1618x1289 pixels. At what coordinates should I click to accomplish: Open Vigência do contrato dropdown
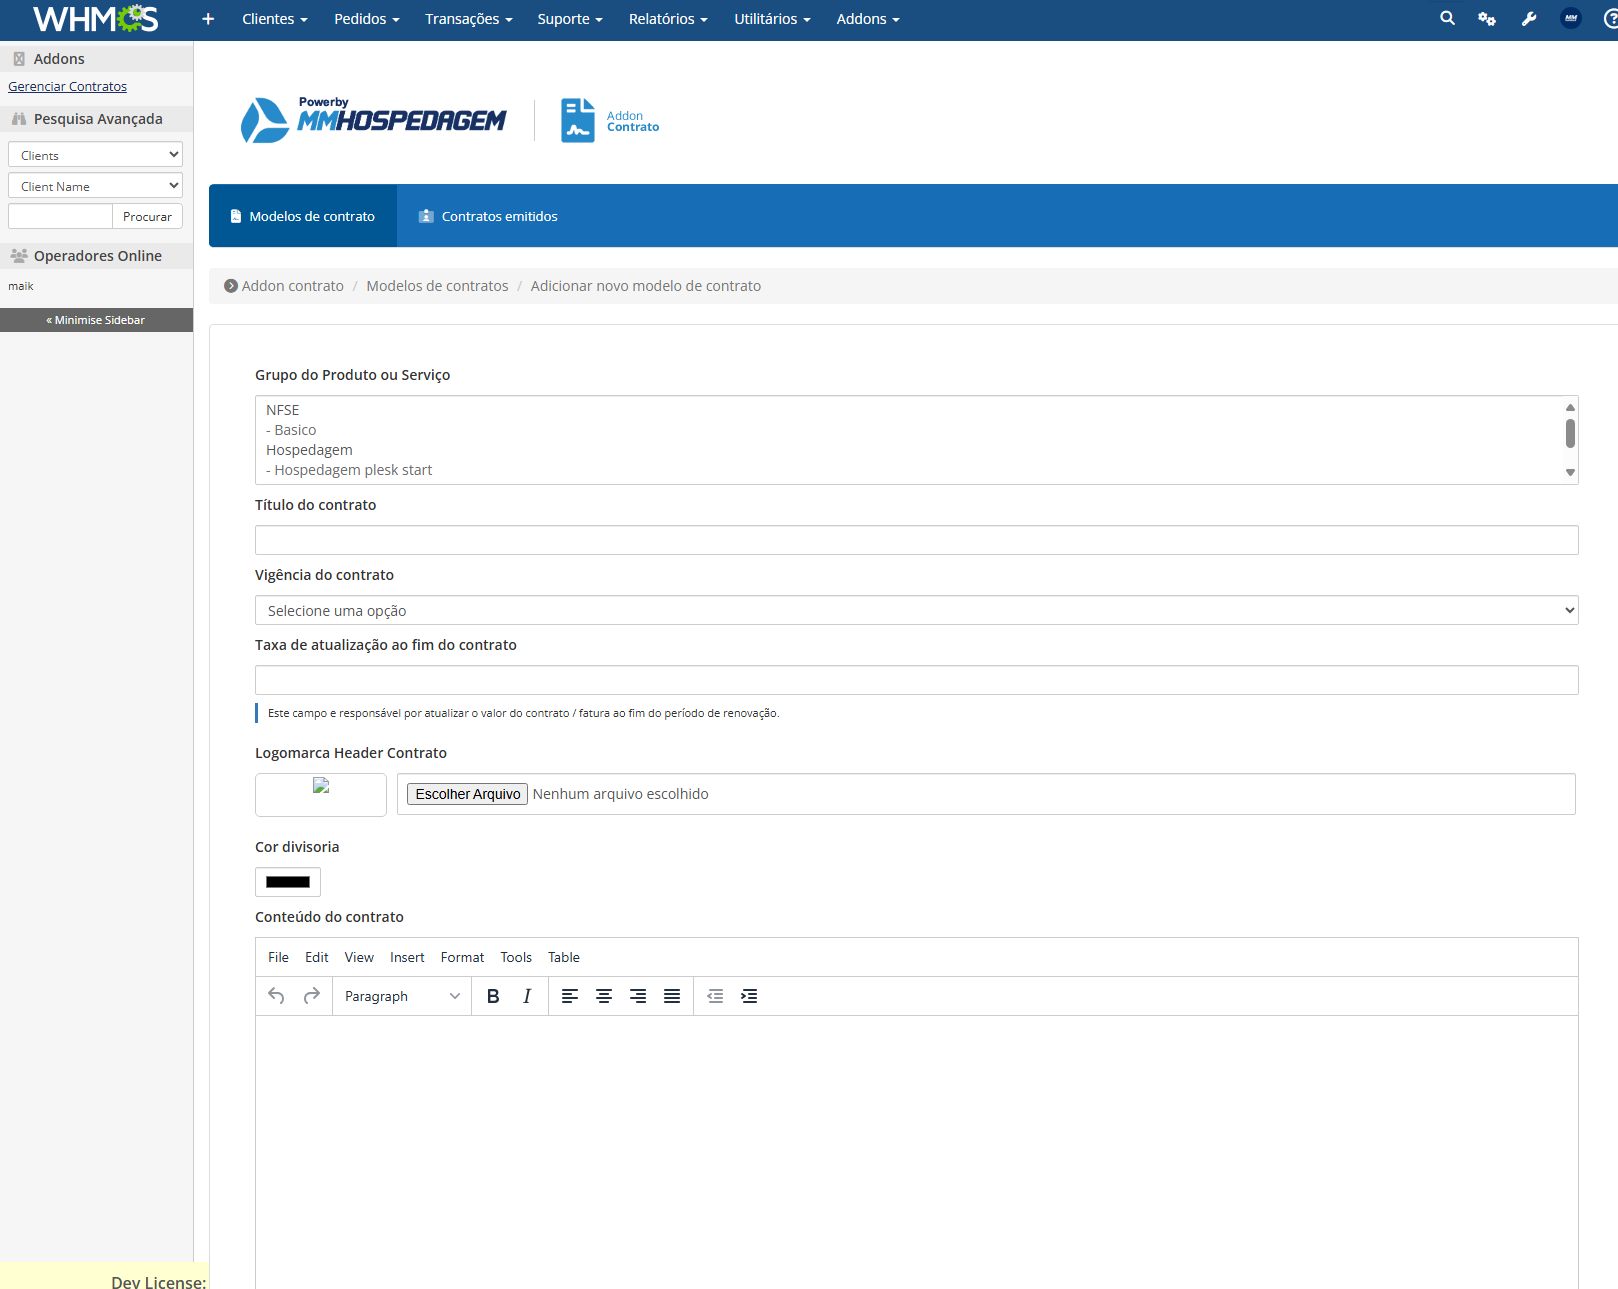(x=916, y=610)
